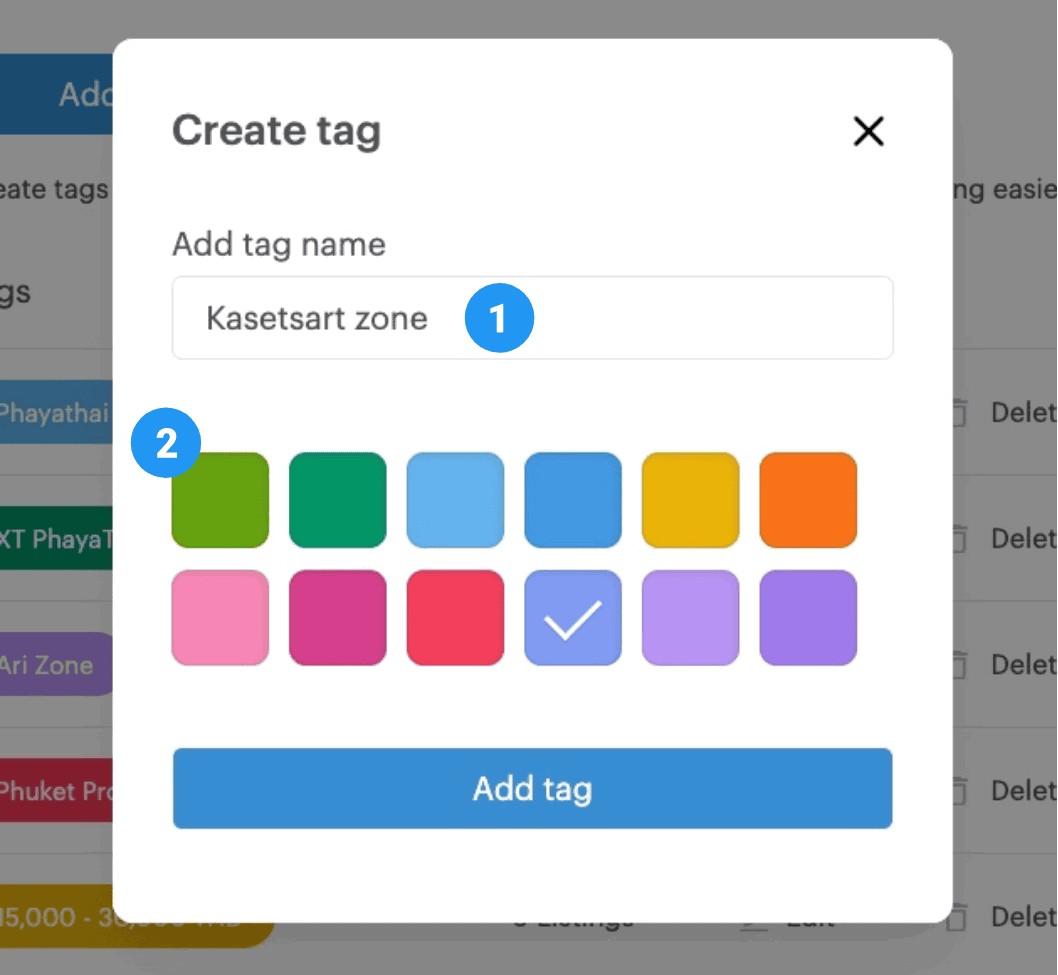
Task: Click the trash icon beside the NXT Phaya tag
Action: (x=958, y=539)
